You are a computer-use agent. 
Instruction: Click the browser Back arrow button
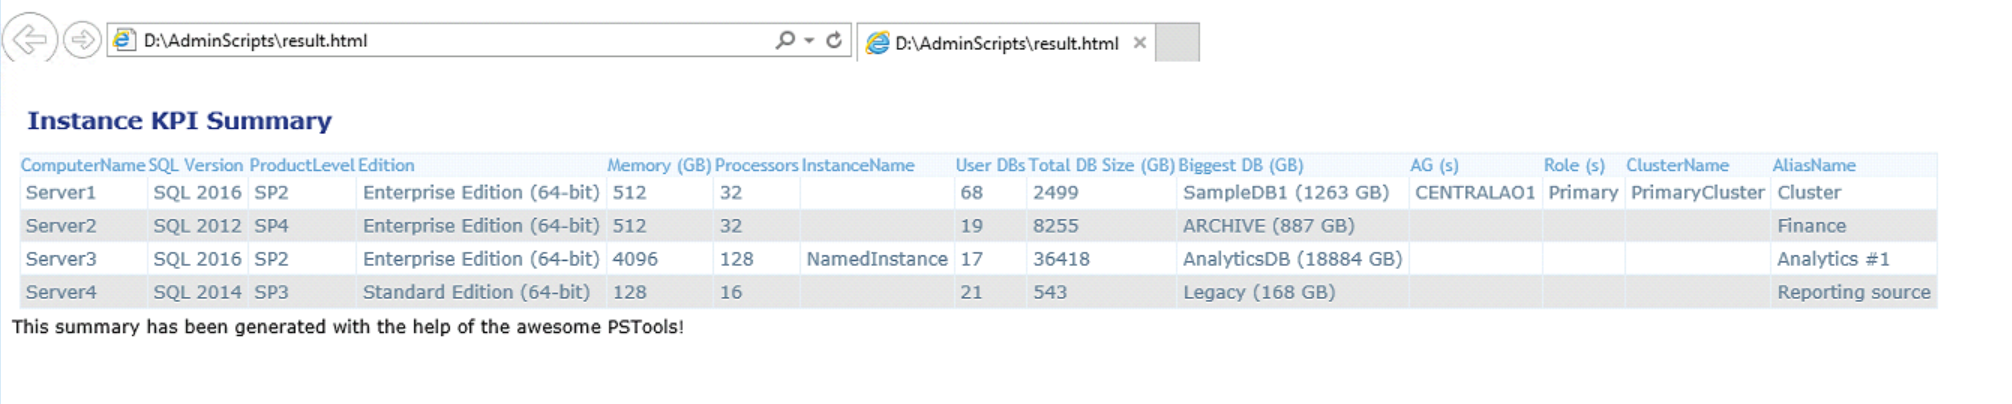pos(29,40)
